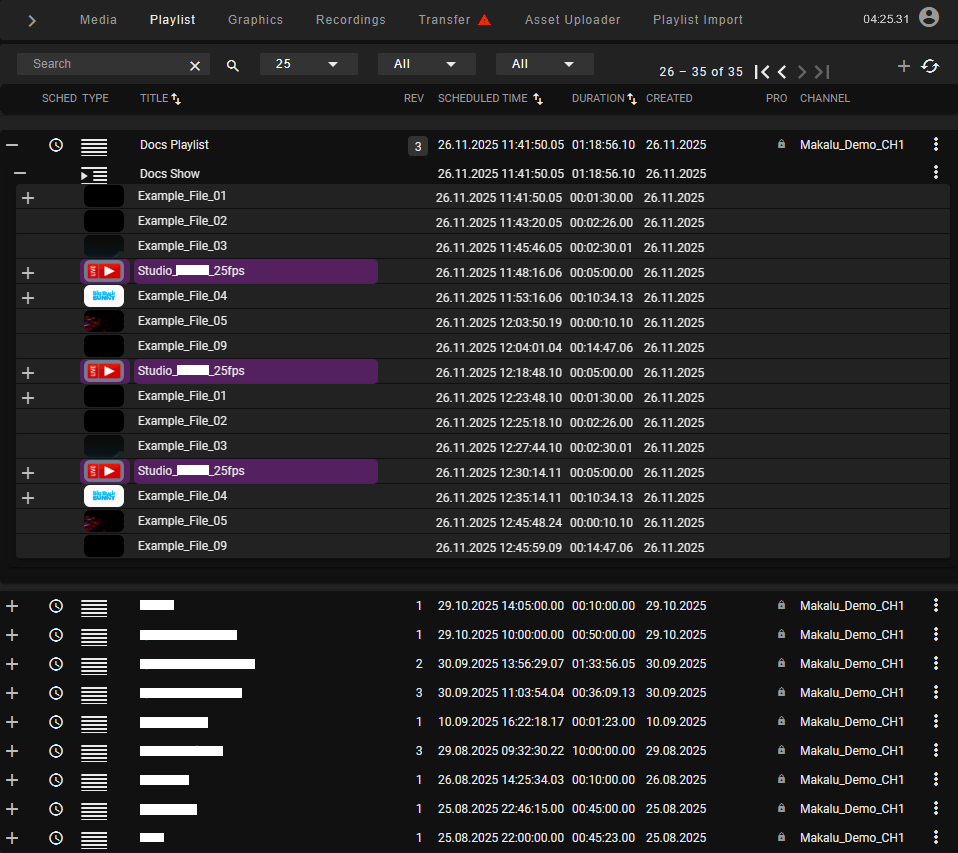Viewport: 958px width, 853px height.
Task: Click the plus icon to add playlist
Action: click(x=903, y=66)
